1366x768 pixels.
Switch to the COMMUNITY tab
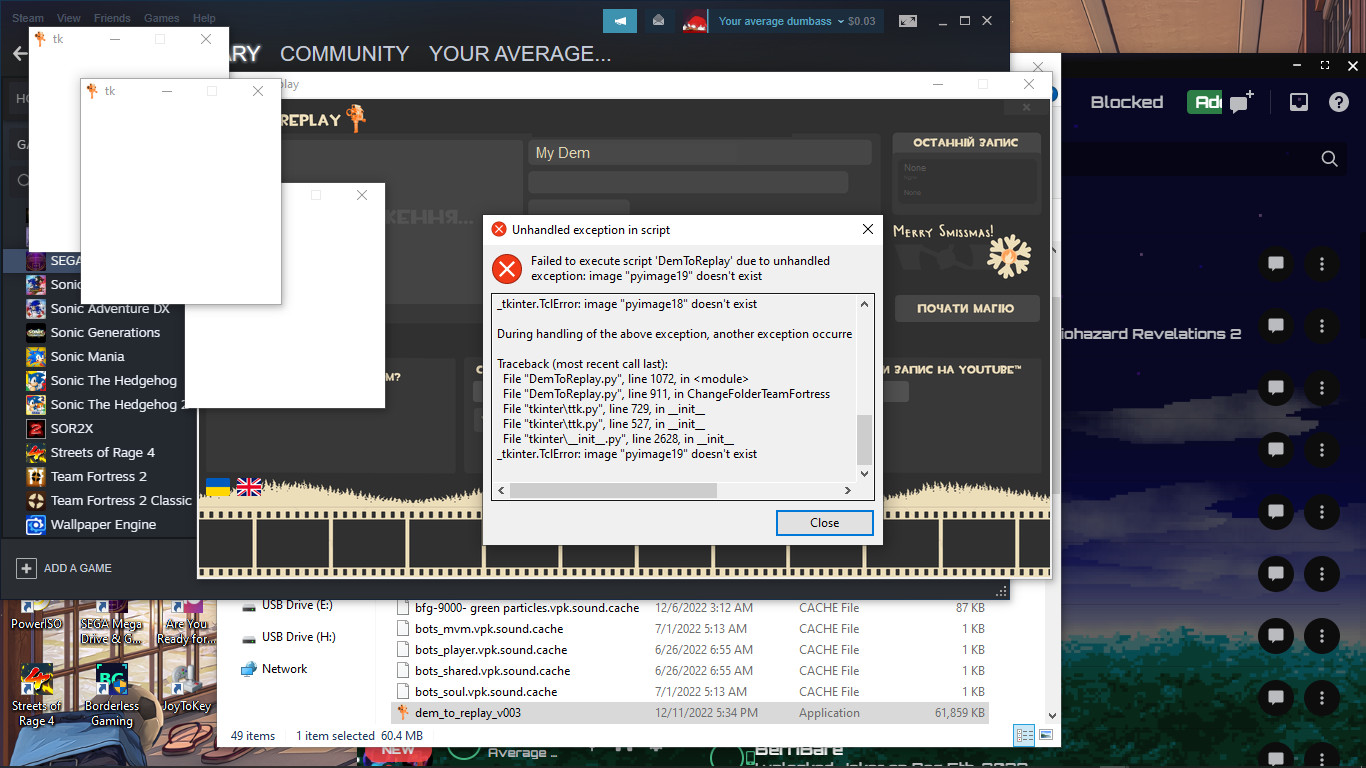click(x=344, y=54)
